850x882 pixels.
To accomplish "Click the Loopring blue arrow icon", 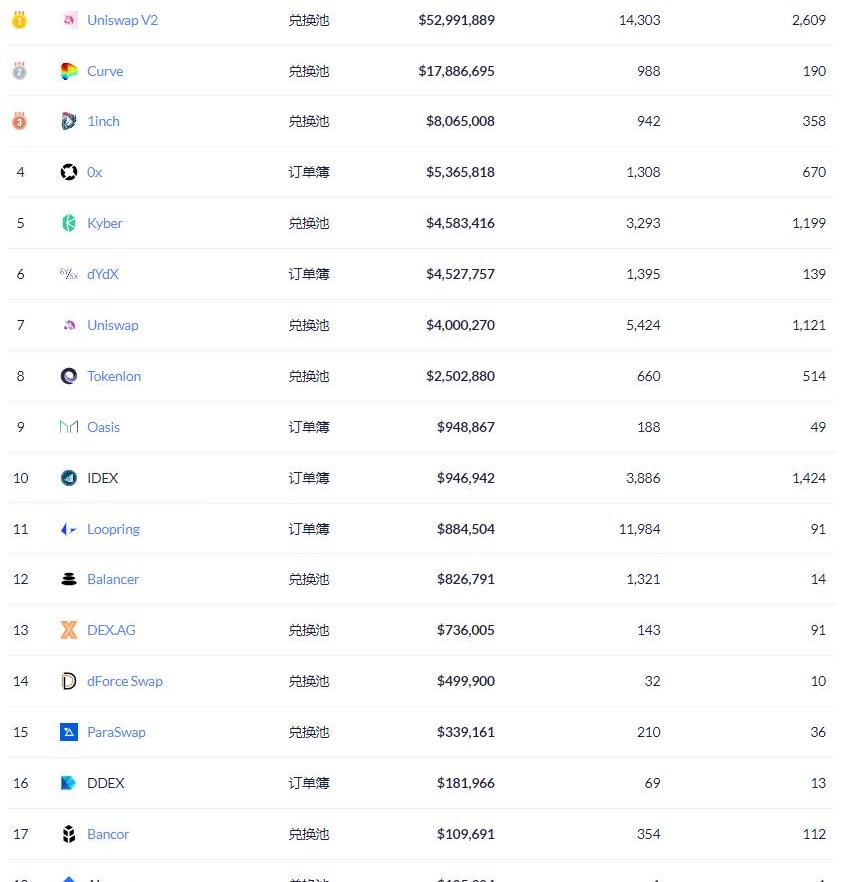I will pos(69,529).
